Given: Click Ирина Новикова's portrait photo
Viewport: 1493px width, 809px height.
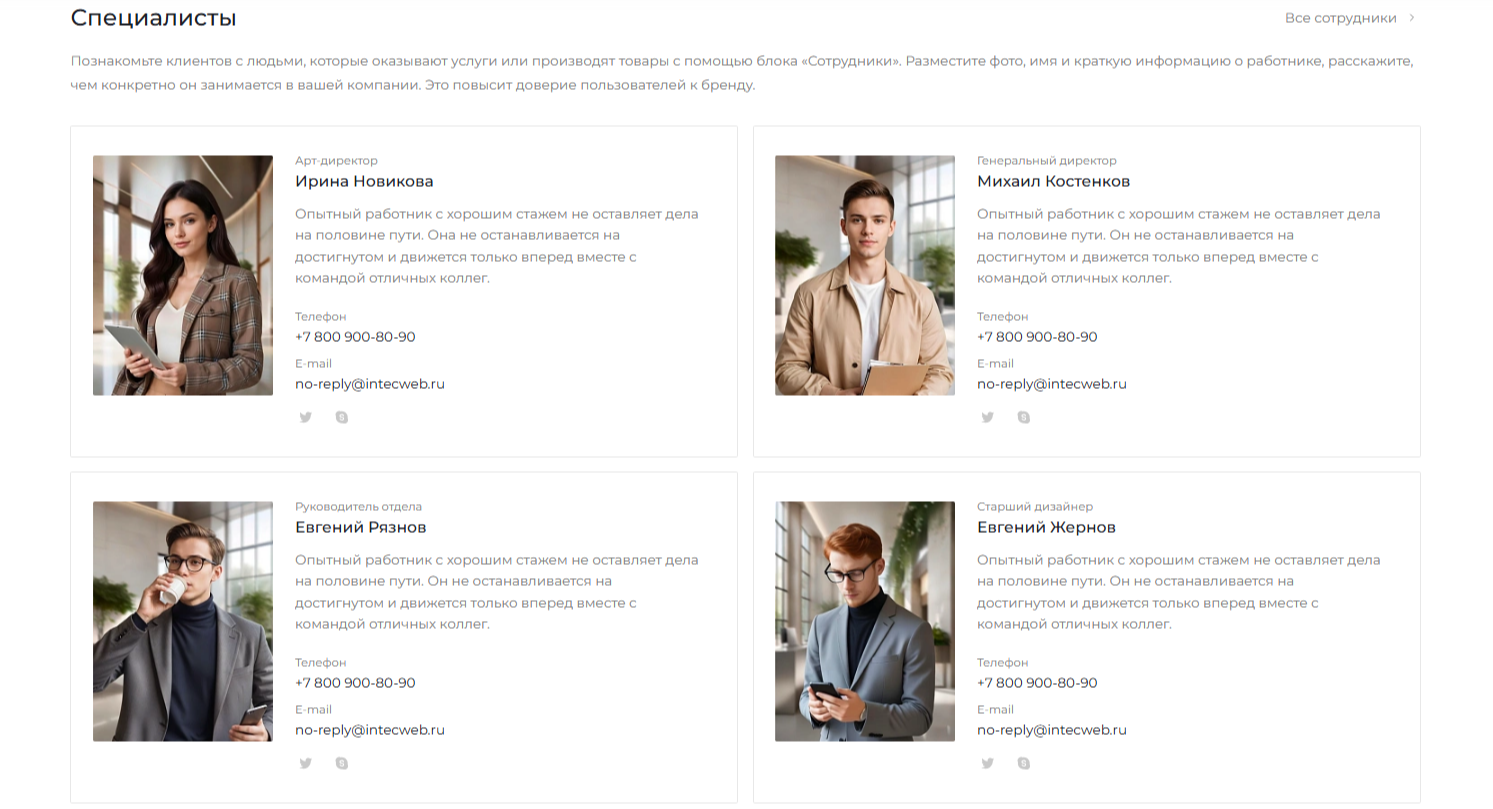Looking at the screenshot, I should point(183,275).
